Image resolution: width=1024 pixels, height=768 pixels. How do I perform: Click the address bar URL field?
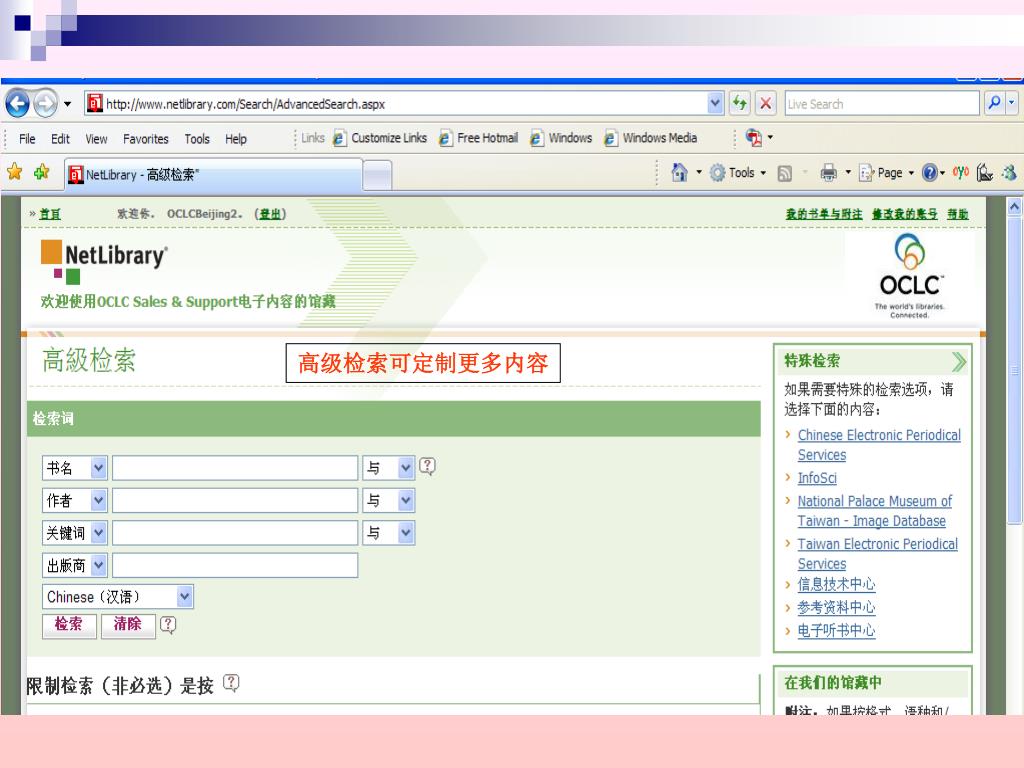pos(396,104)
